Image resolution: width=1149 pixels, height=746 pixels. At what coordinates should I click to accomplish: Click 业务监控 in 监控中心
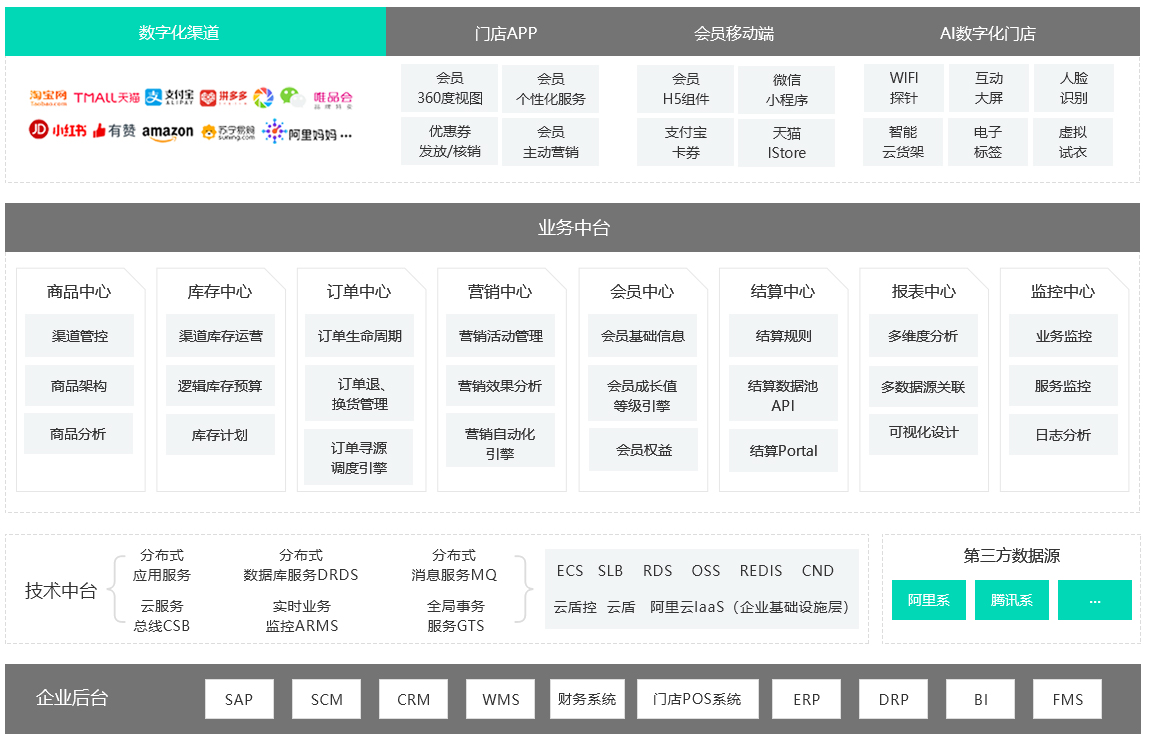coord(1063,336)
